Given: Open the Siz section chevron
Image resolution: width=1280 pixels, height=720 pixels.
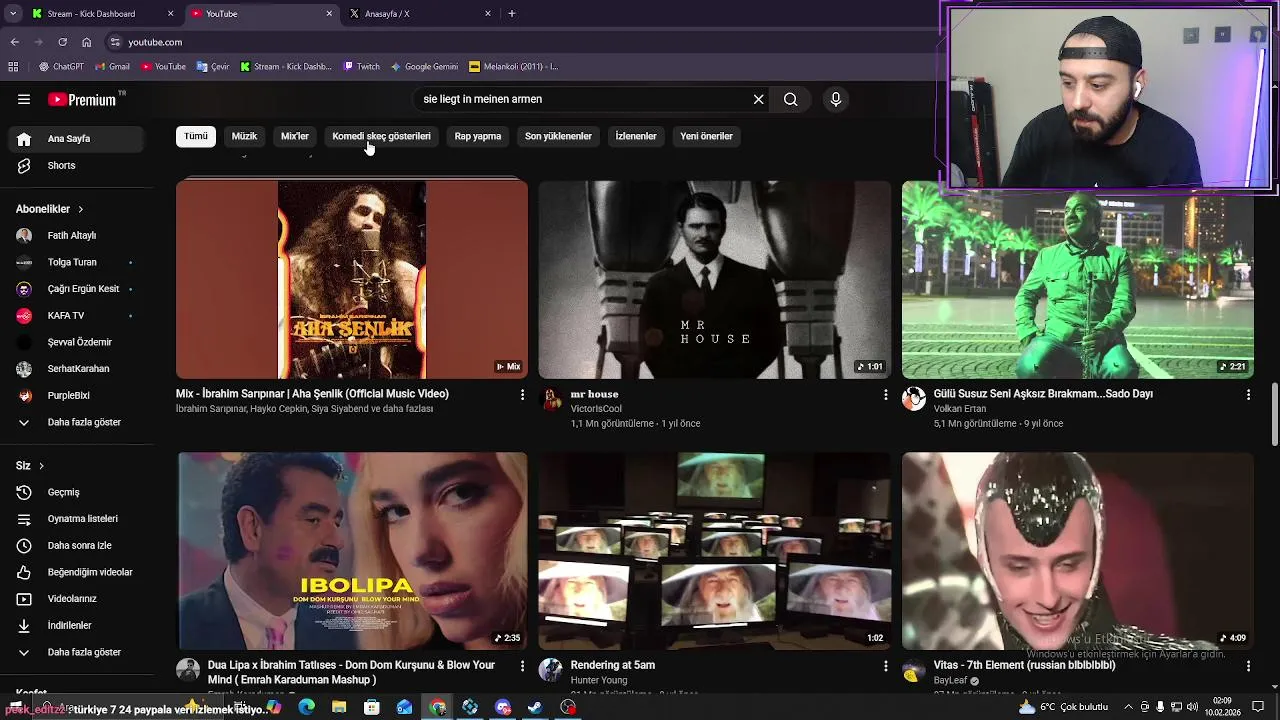Looking at the screenshot, I should (x=41, y=466).
